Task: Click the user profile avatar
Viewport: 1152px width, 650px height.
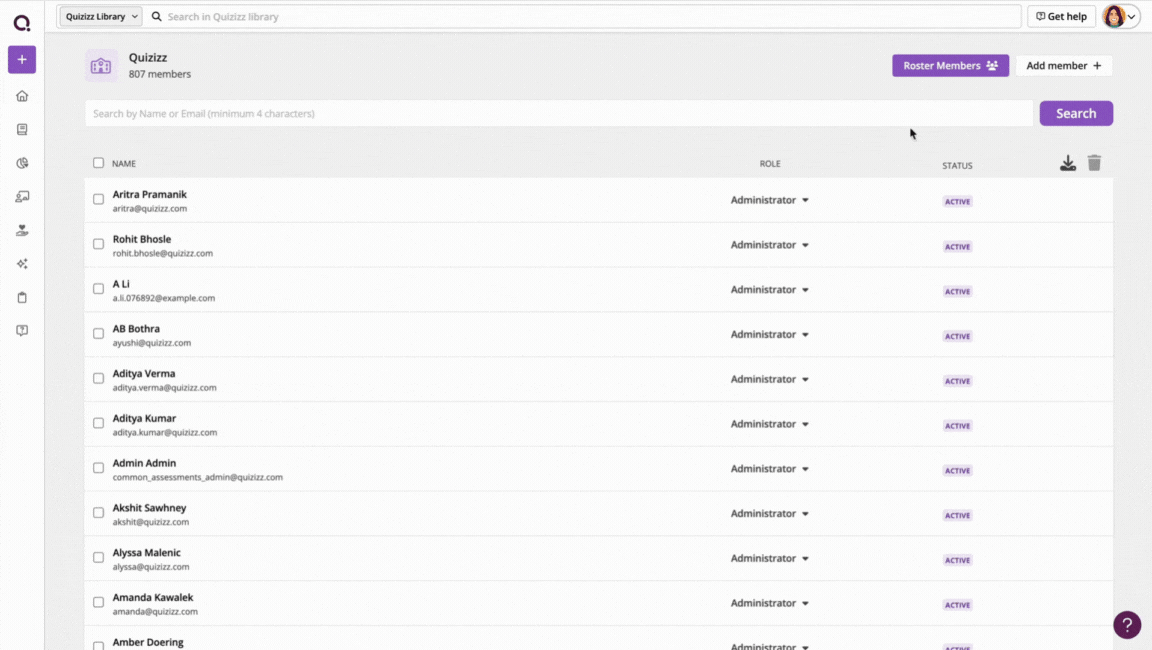Action: tap(1114, 16)
